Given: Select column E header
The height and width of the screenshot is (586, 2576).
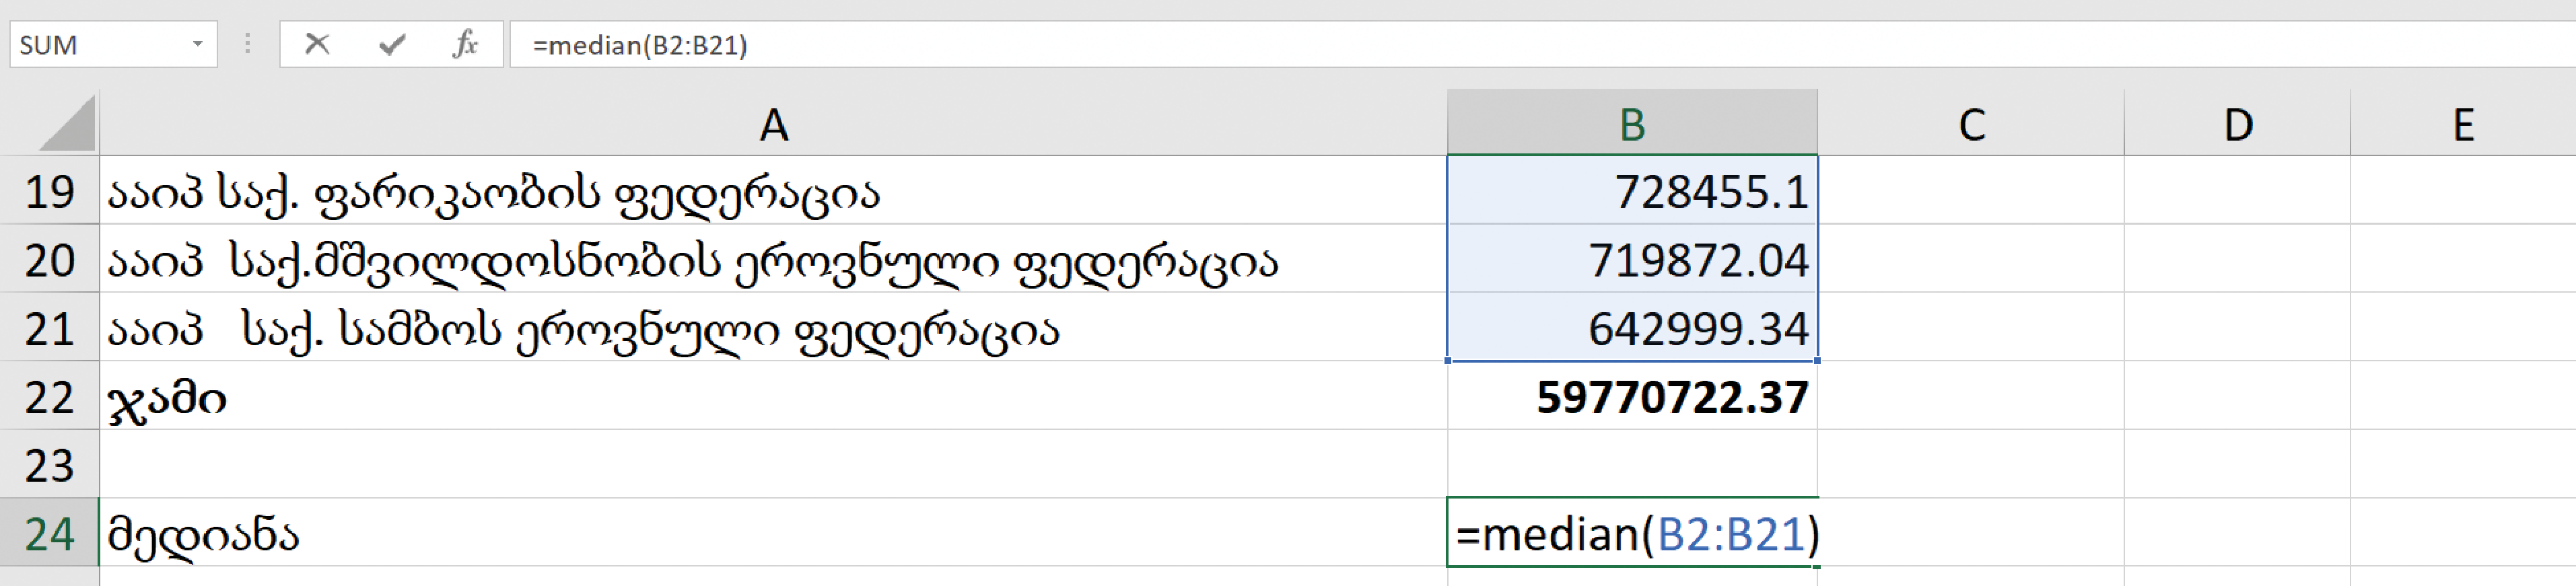Looking at the screenshot, I should (x=2463, y=123).
